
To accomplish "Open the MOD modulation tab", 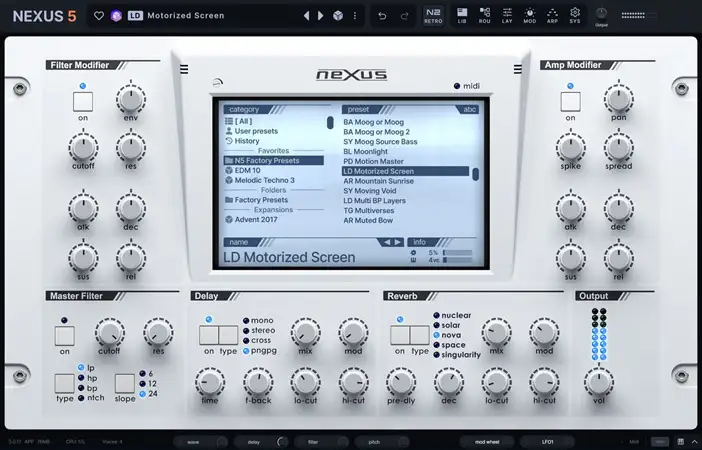I will pos(530,16).
